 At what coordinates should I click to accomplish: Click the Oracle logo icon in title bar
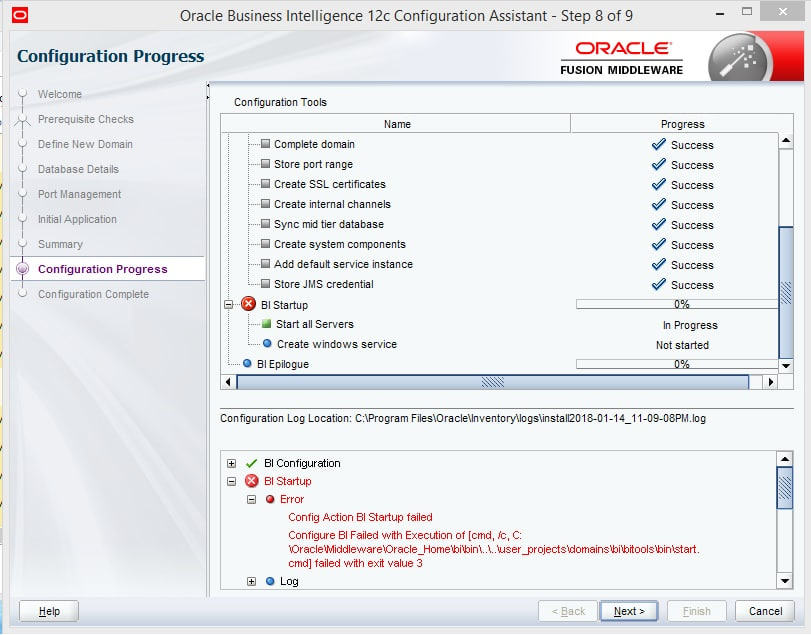[20, 15]
